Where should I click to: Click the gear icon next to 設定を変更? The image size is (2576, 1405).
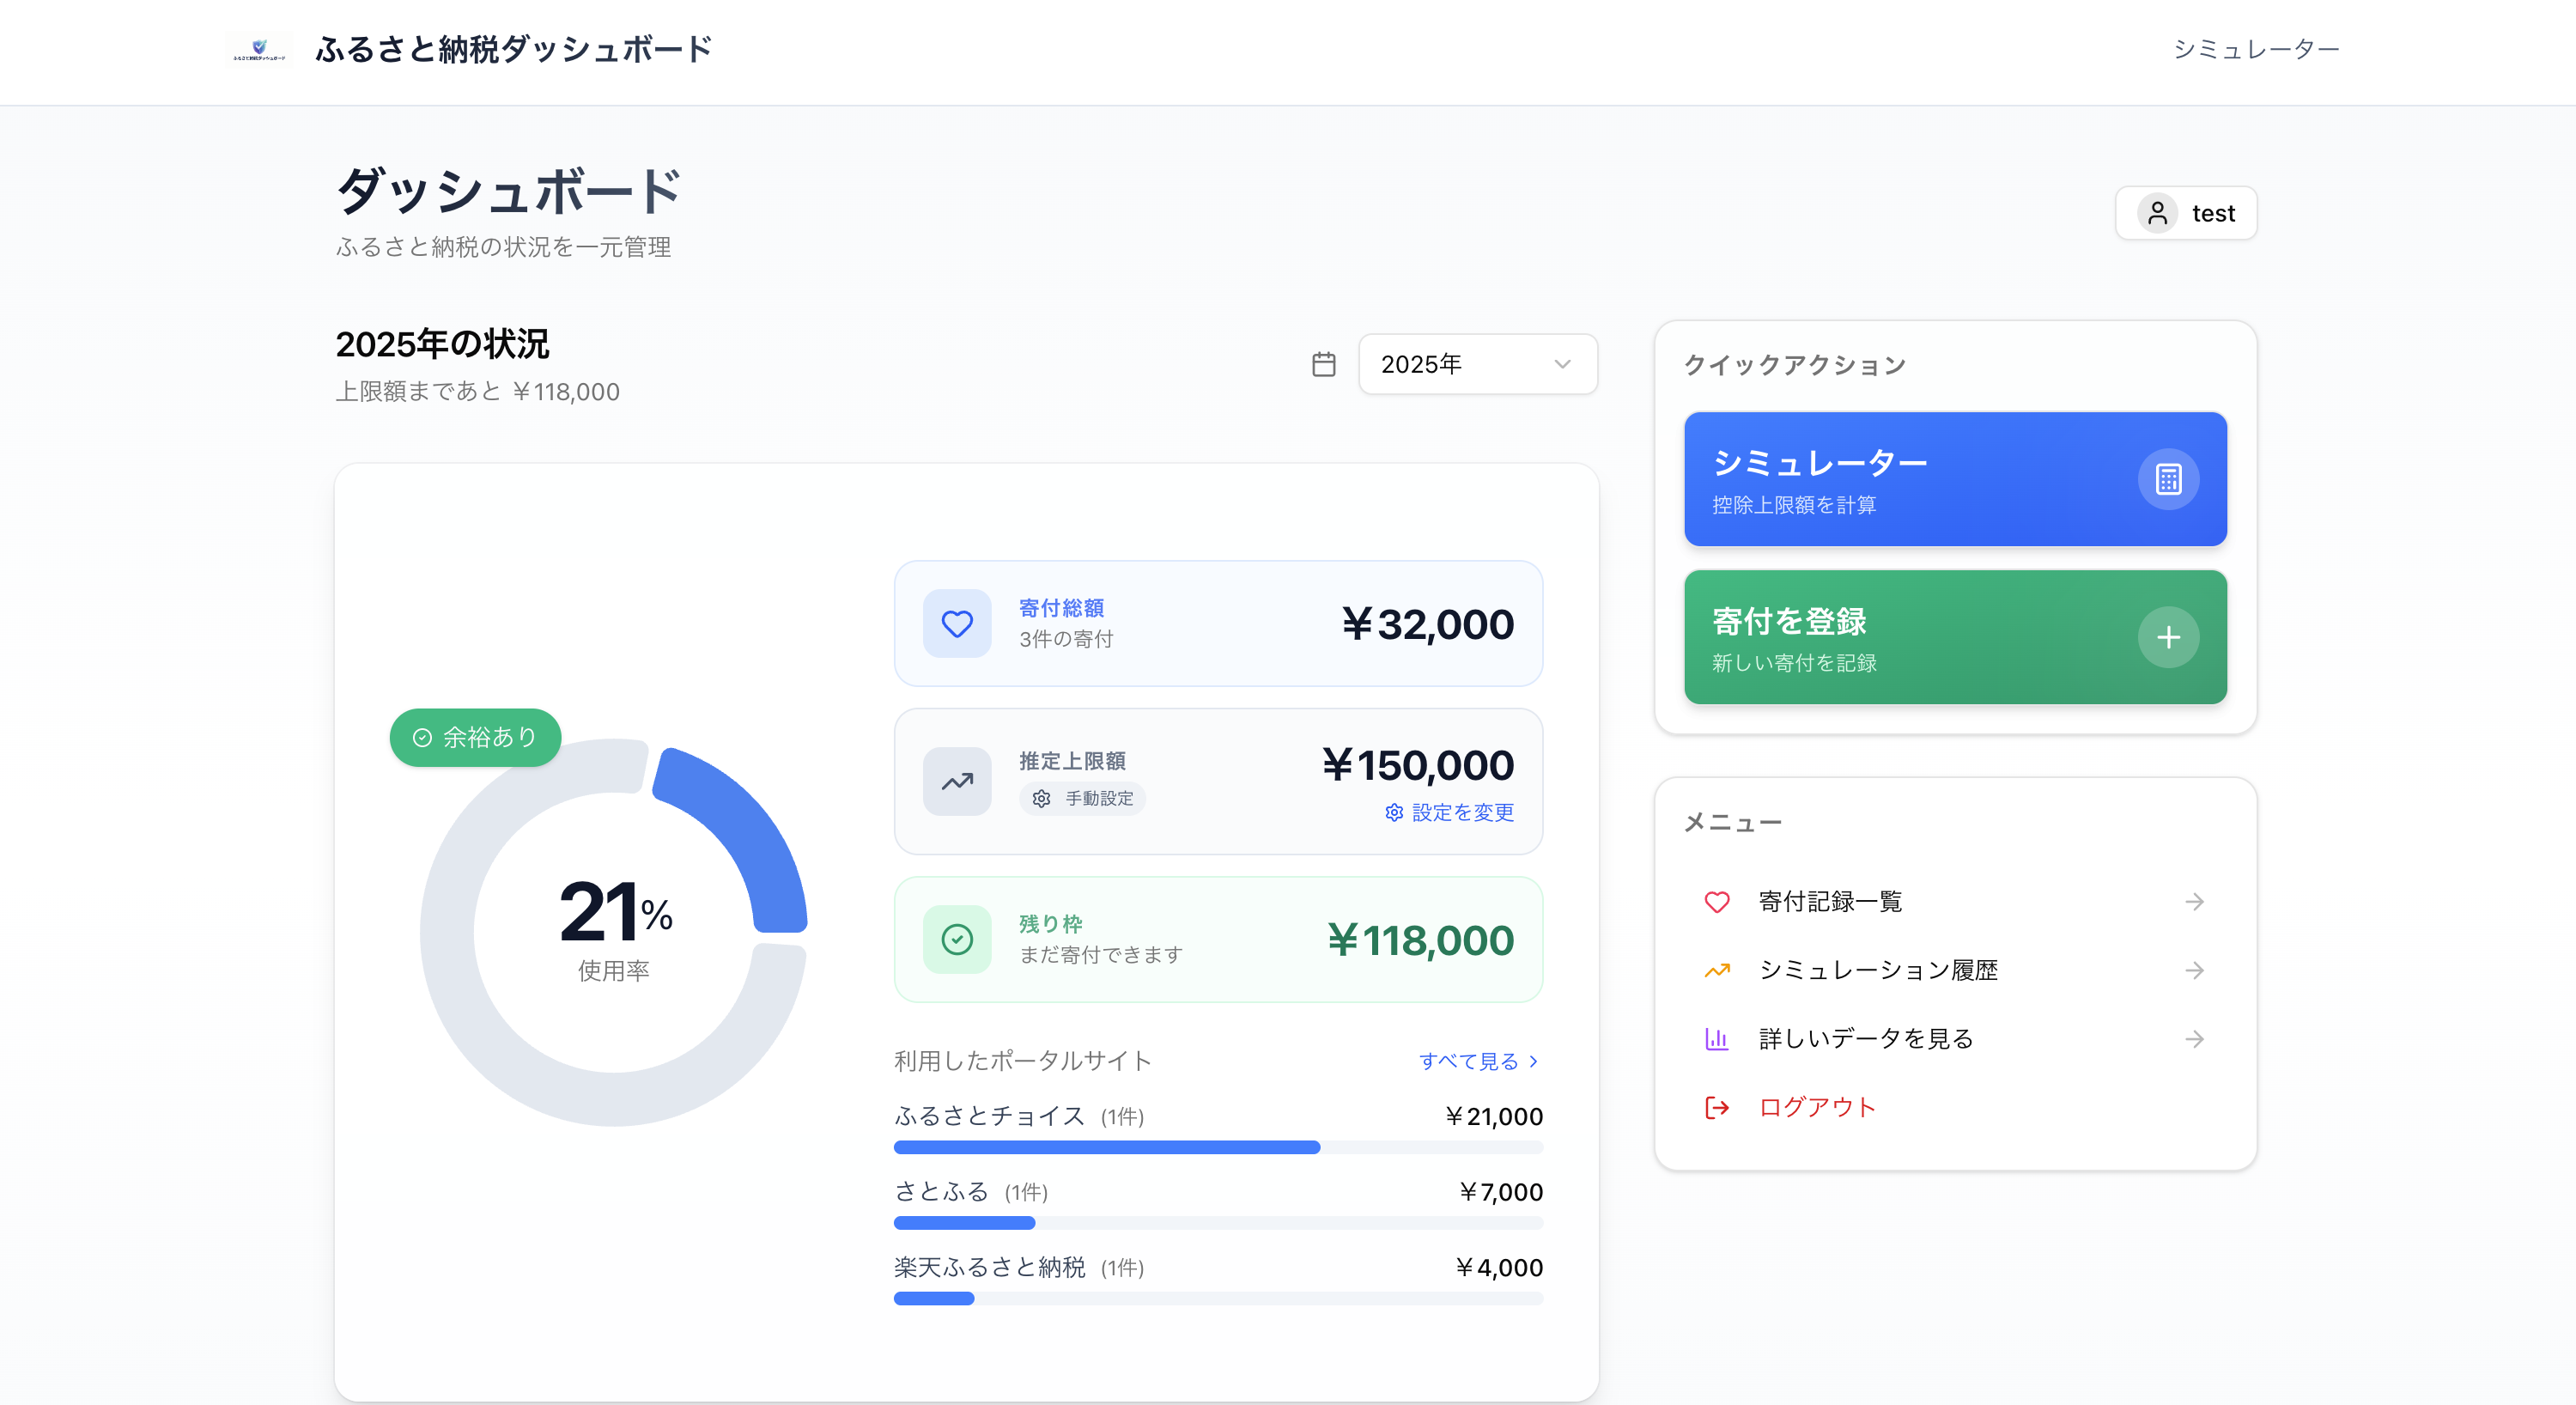pos(1394,813)
